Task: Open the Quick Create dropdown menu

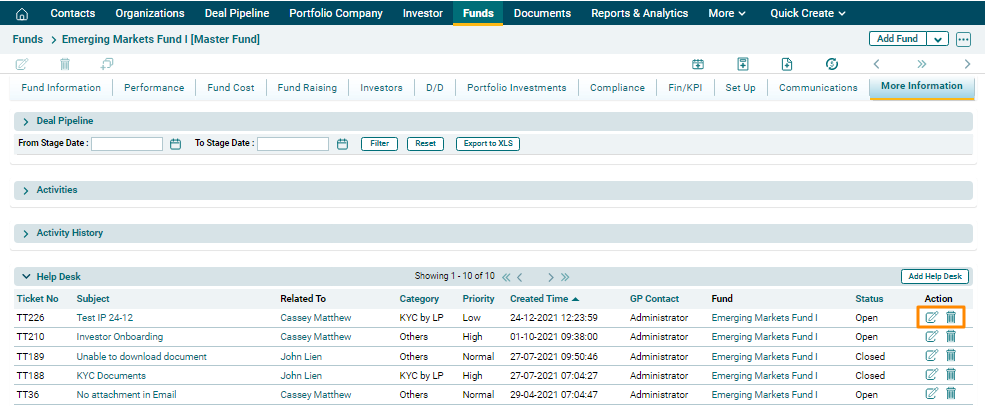Action: pos(808,13)
